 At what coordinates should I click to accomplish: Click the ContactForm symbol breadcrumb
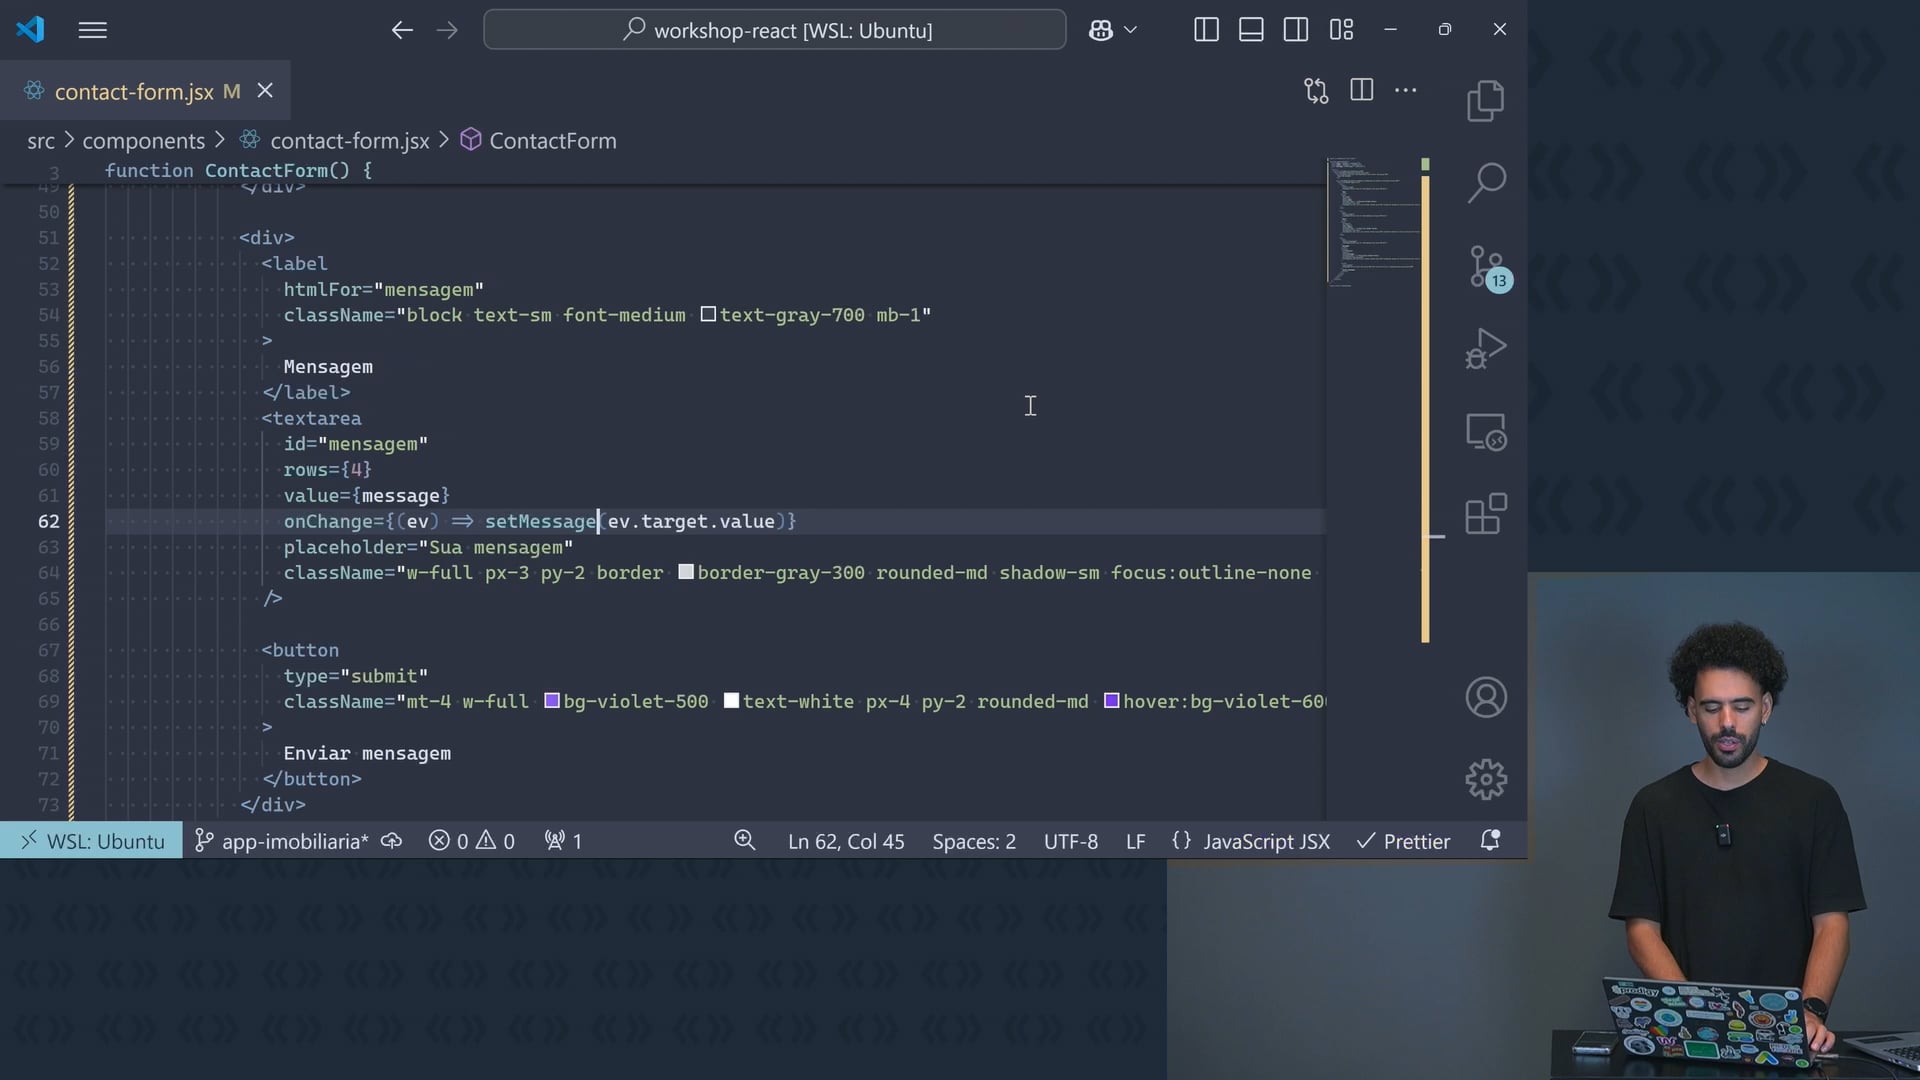(552, 141)
